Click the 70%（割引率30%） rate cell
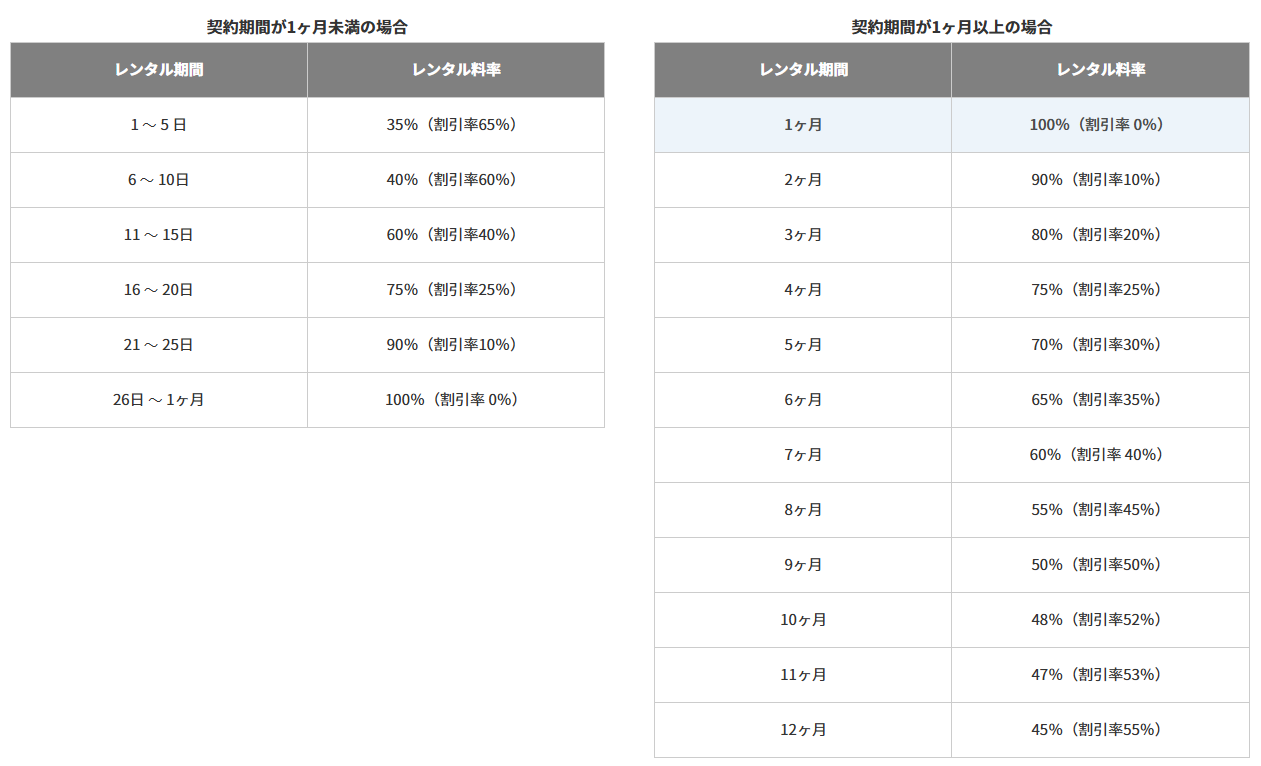This screenshot has height=766, width=1261. point(1100,345)
